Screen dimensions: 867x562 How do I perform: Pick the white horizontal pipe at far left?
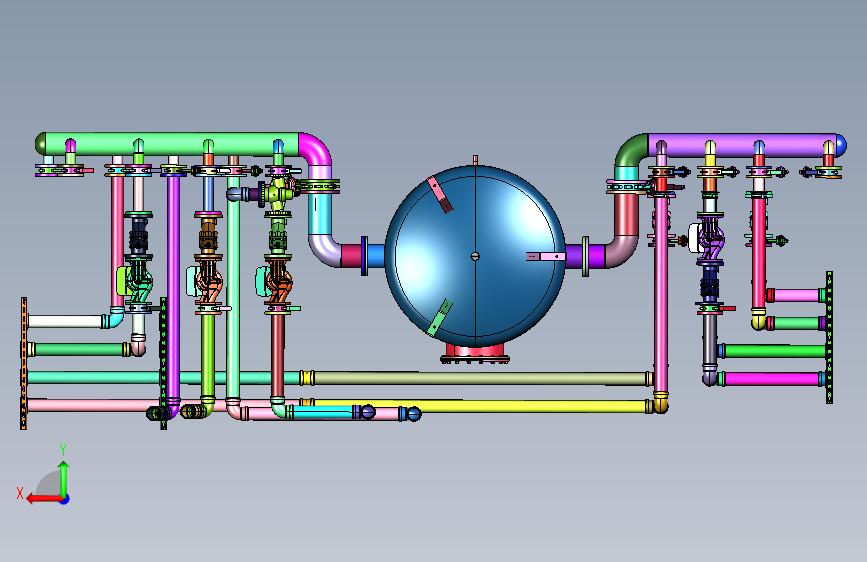(65, 321)
